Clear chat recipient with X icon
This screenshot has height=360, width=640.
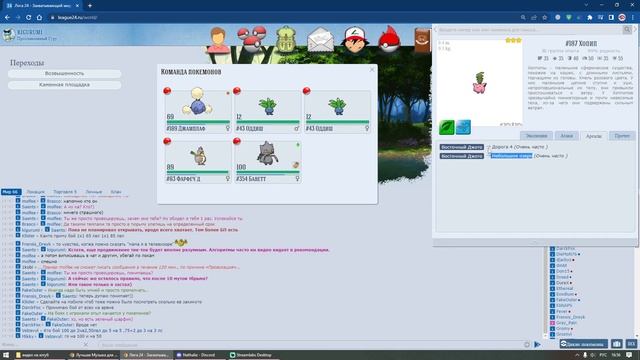(x=85, y=345)
